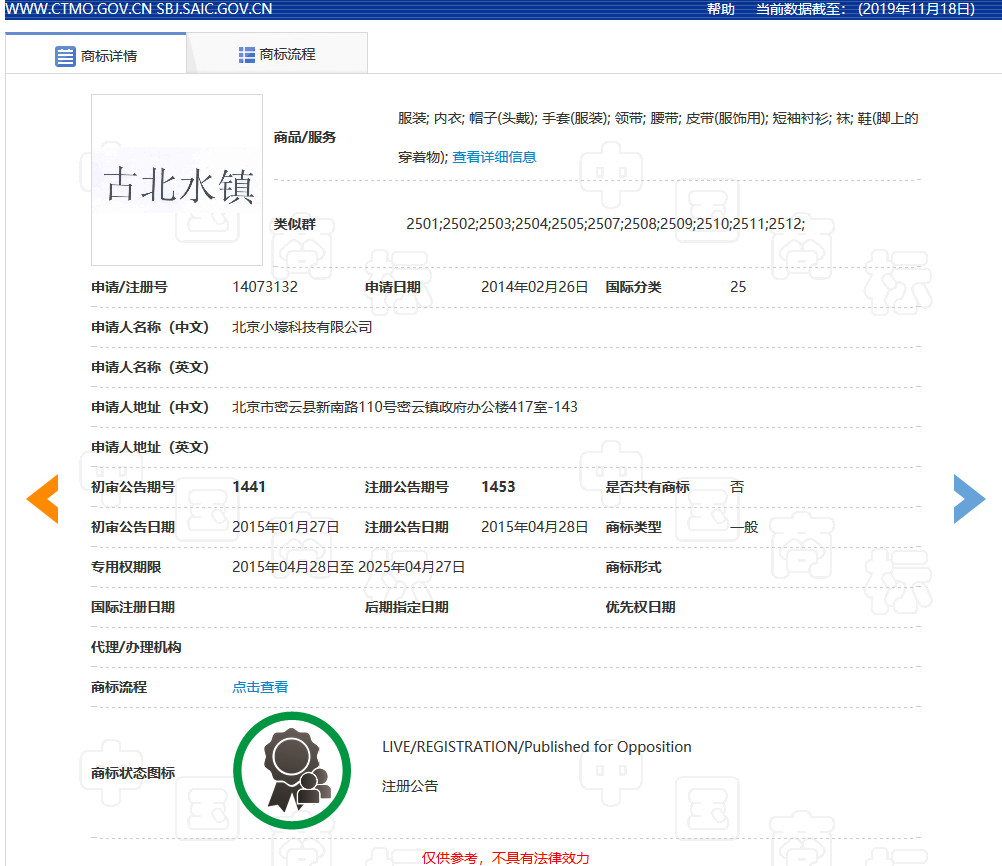The width and height of the screenshot is (1002, 866).
Task: Select the 专用权期限 label
Action: [126, 567]
